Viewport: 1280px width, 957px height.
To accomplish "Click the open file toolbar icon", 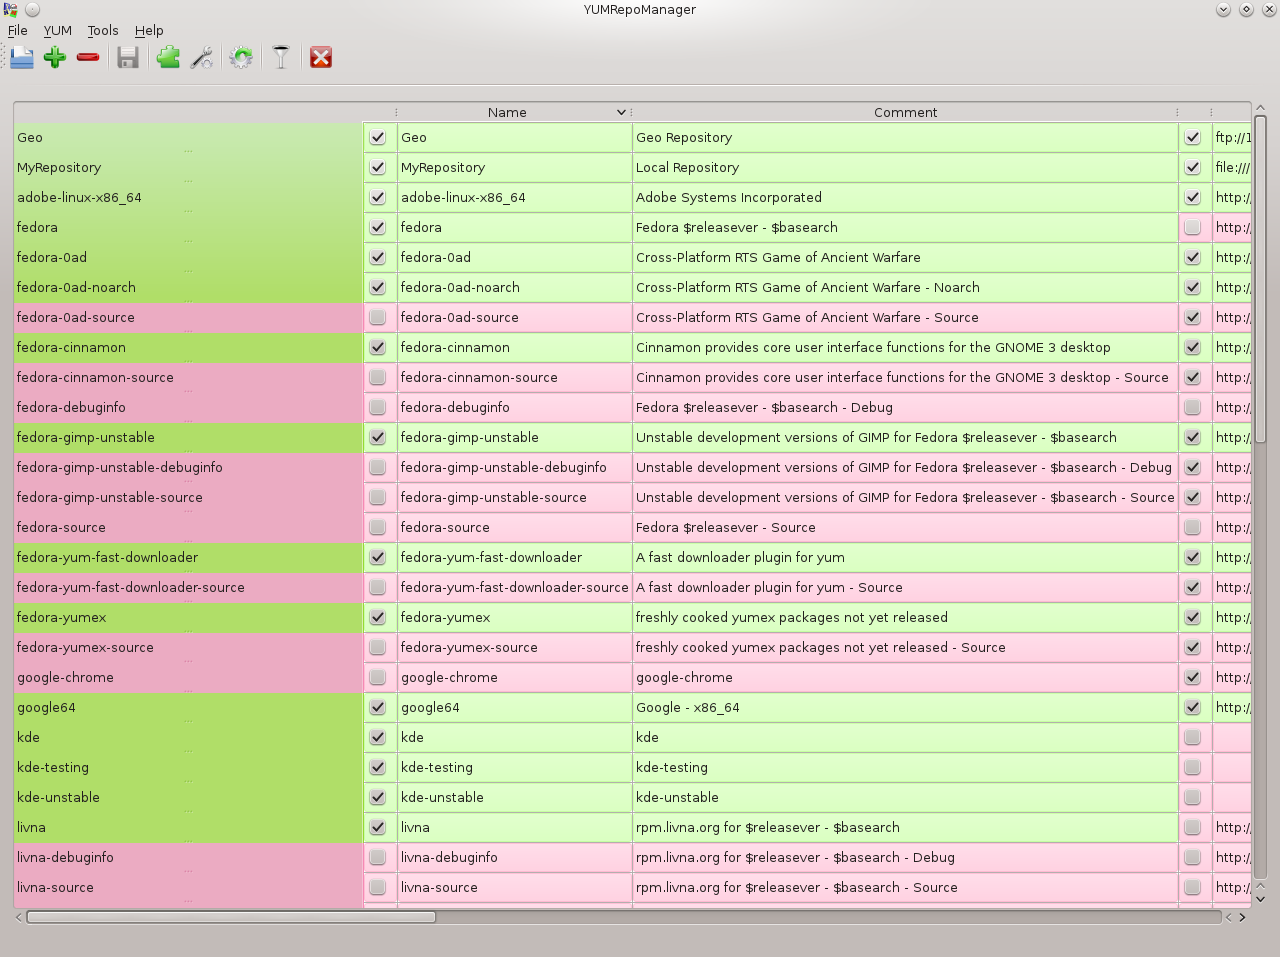I will click(x=22, y=57).
